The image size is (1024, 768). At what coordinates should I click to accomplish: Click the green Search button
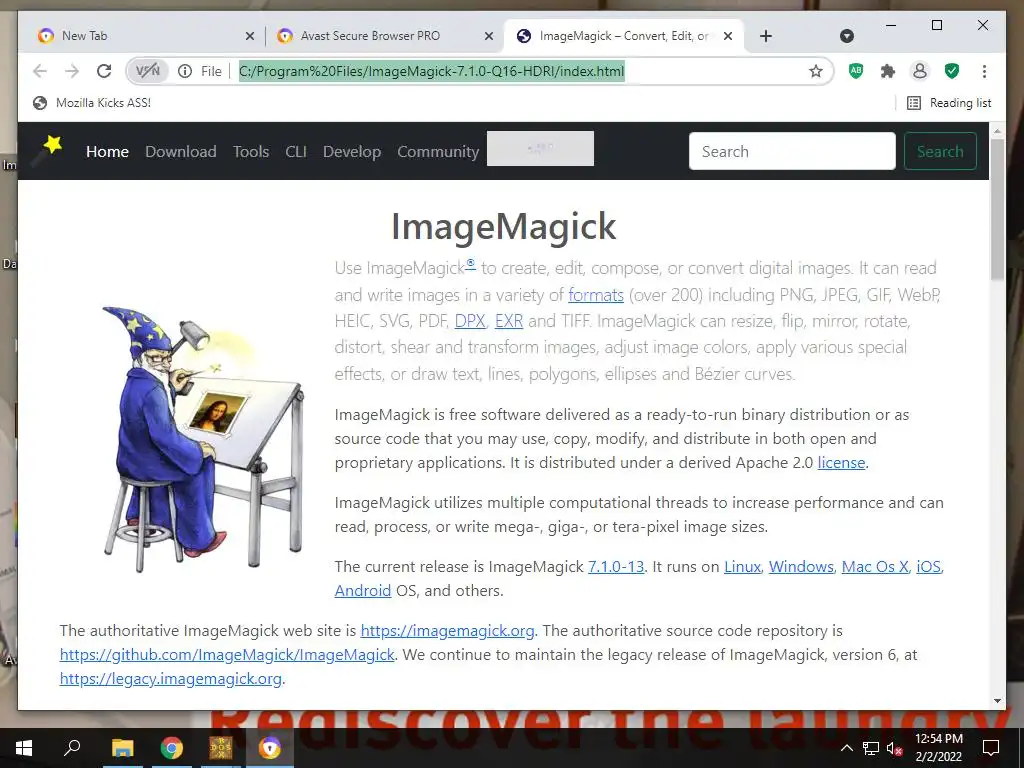coord(940,151)
